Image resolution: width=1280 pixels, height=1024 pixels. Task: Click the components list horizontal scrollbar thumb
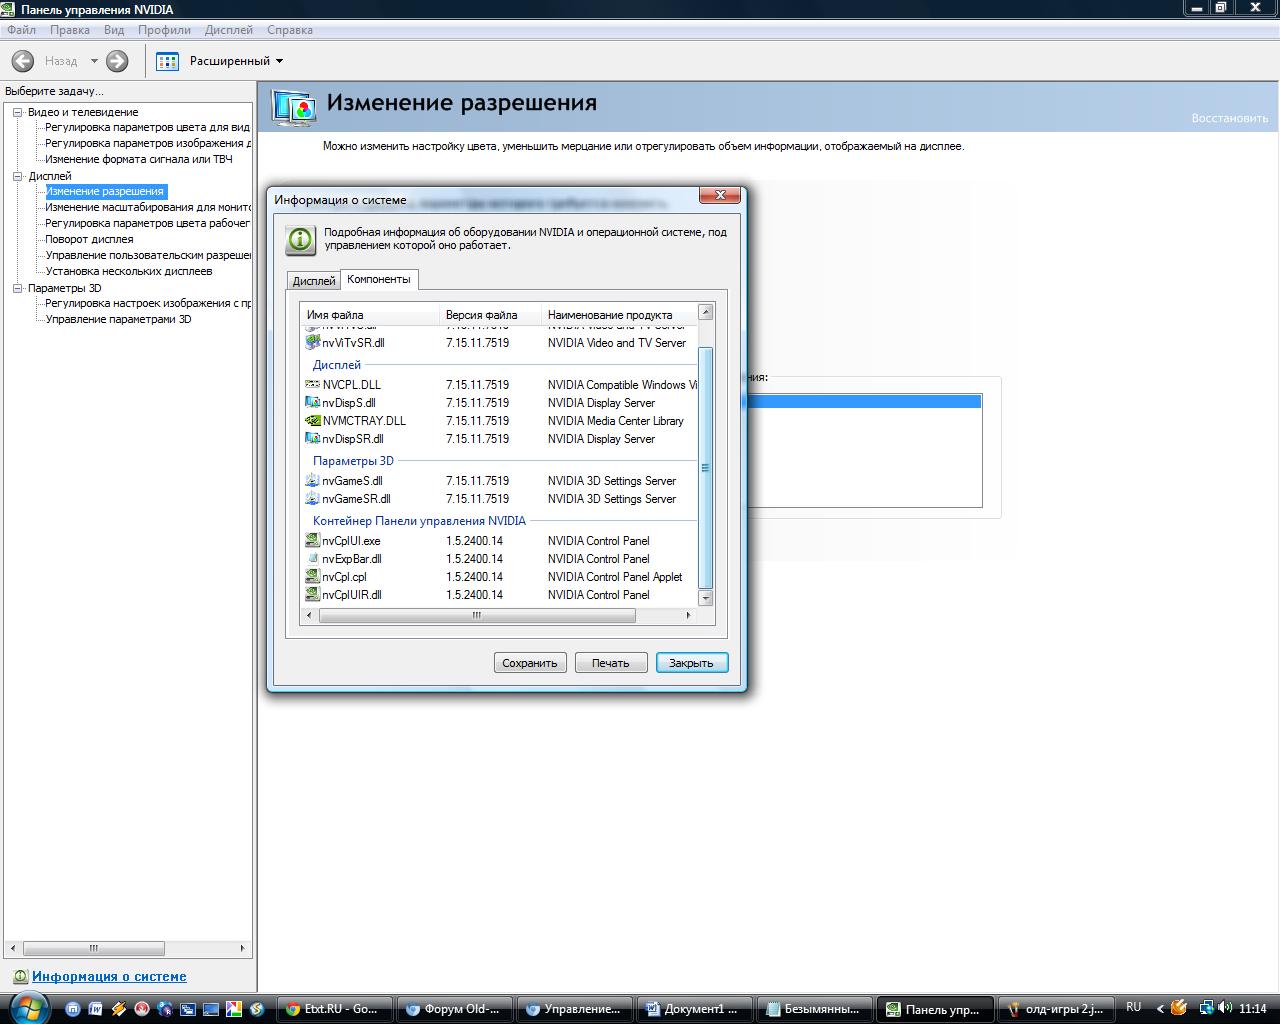click(477, 616)
